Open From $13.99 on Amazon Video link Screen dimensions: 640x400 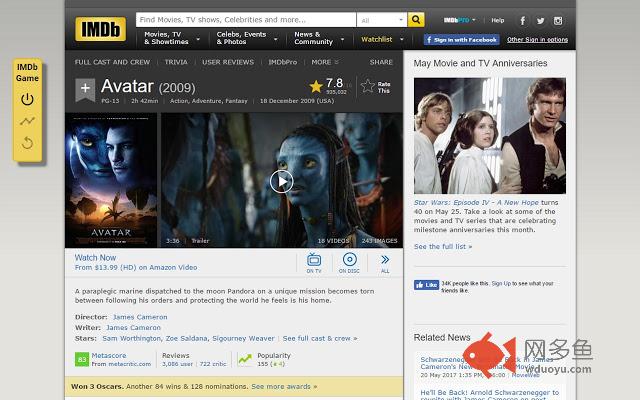click(x=136, y=268)
